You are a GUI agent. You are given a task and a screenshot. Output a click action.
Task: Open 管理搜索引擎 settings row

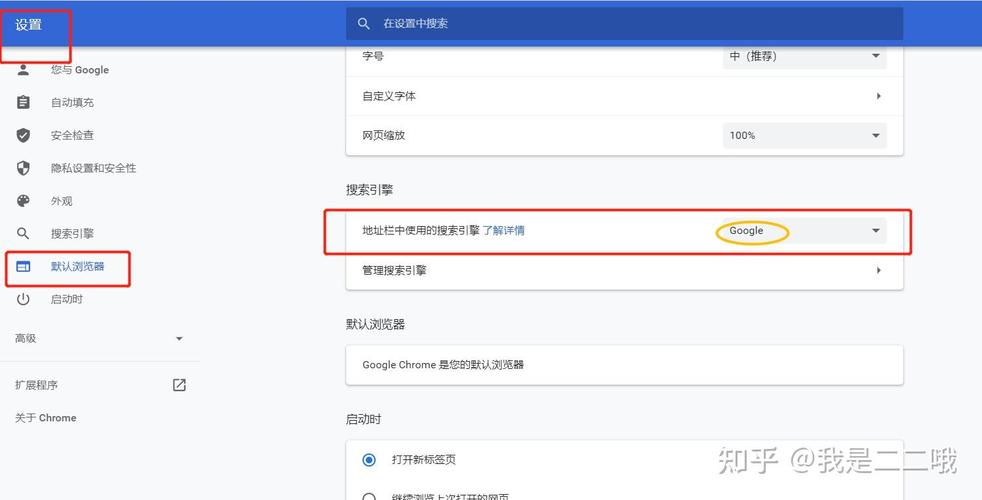click(624, 270)
